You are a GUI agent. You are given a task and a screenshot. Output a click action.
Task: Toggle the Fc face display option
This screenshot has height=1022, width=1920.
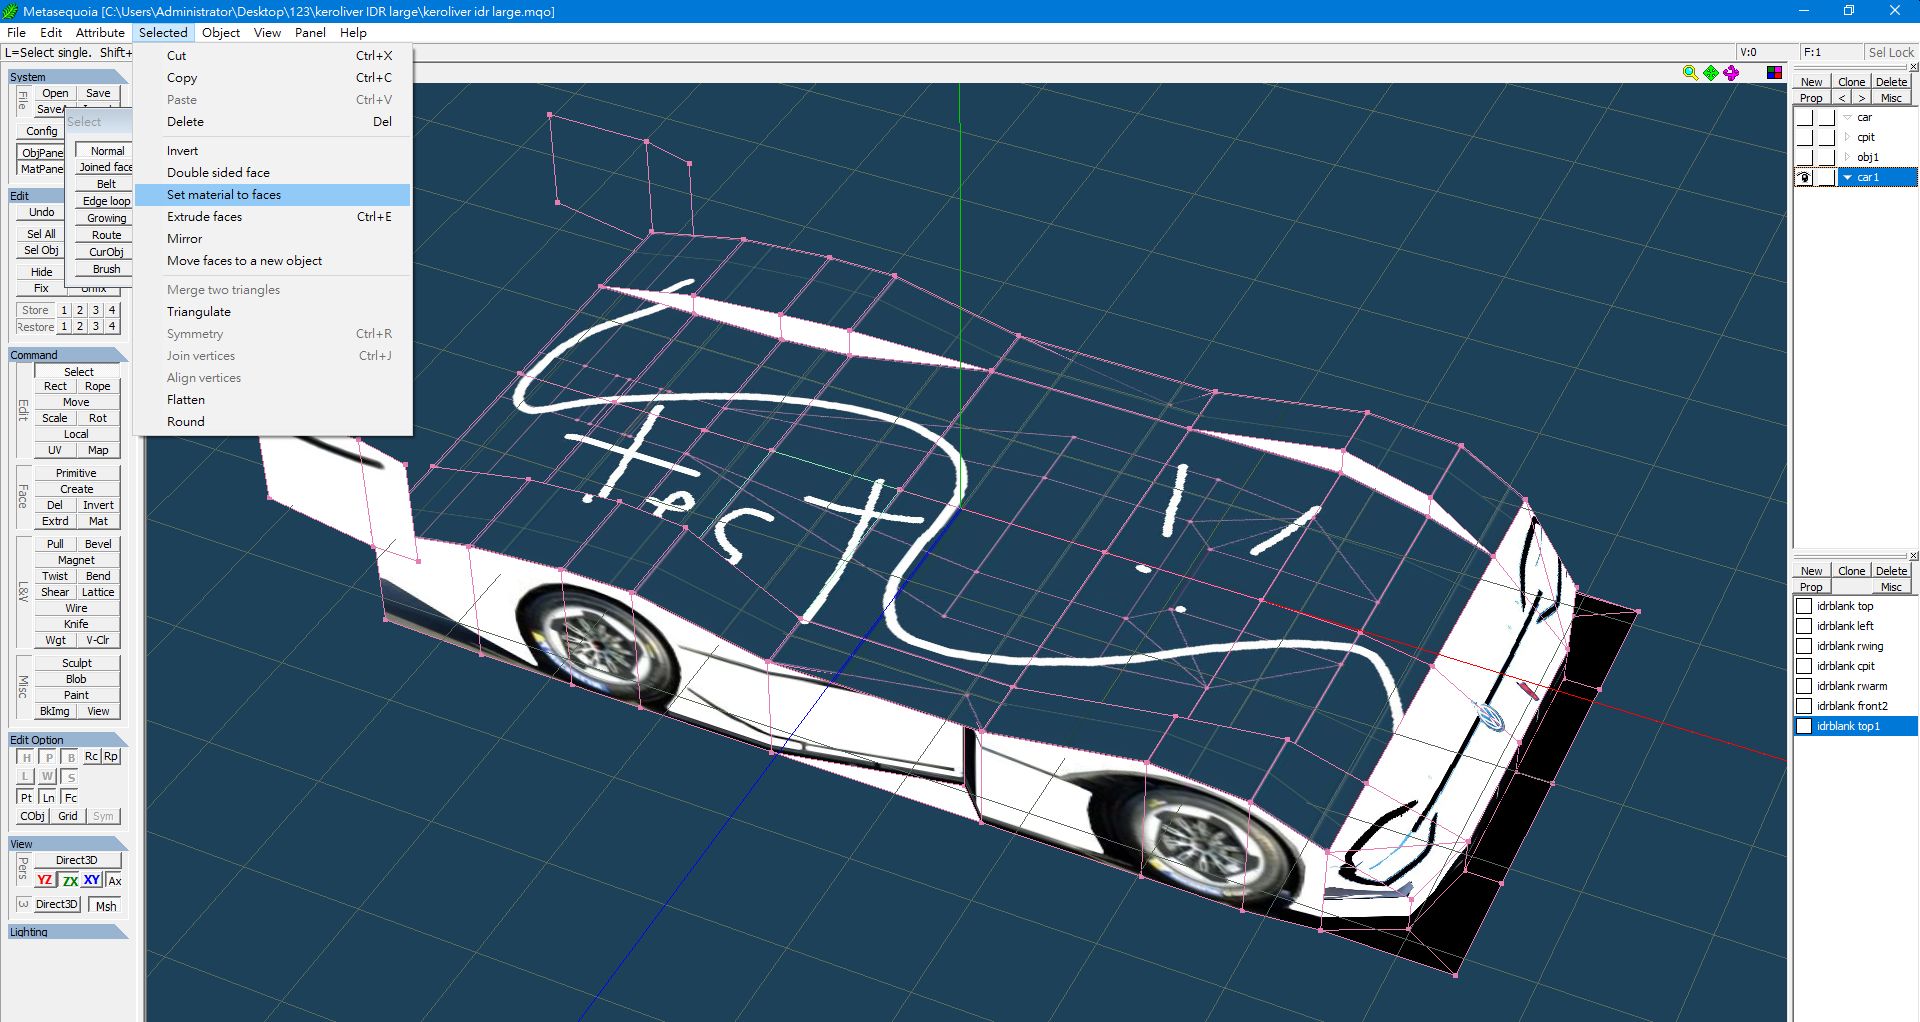[71, 797]
